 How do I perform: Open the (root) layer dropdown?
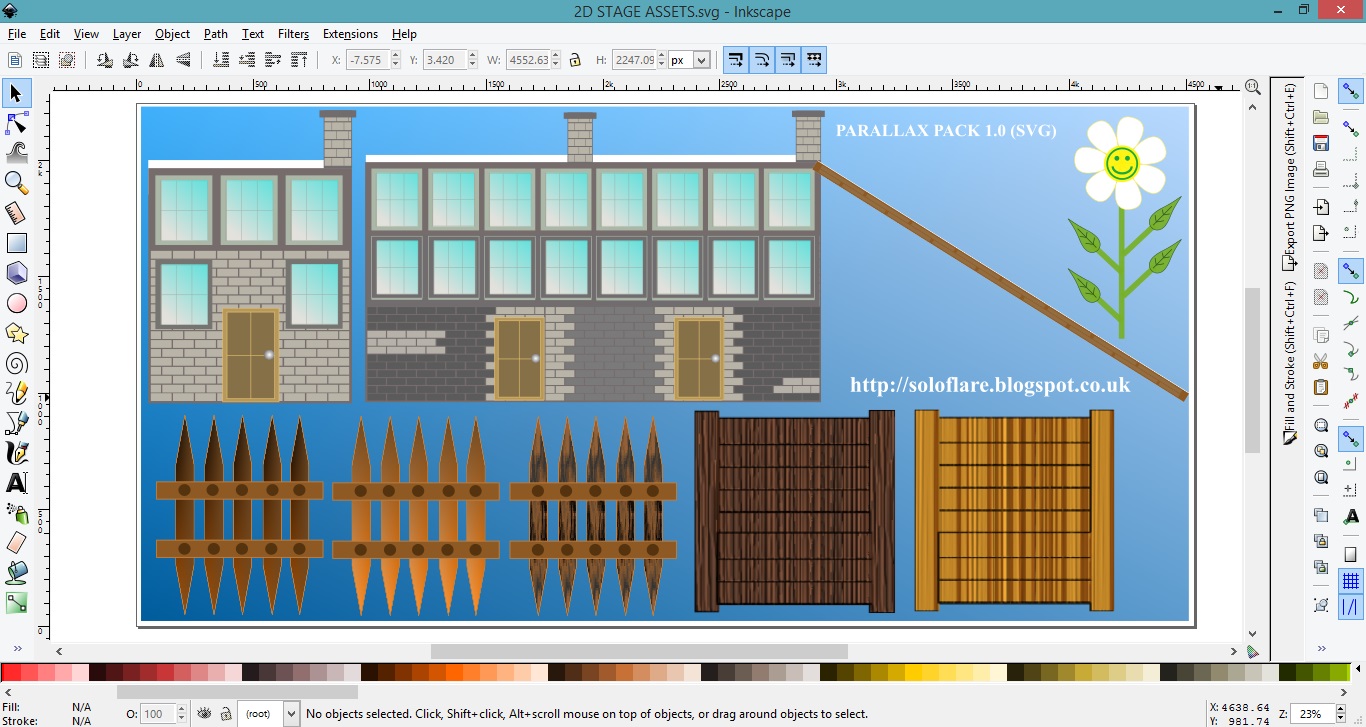[x=268, y=714]
